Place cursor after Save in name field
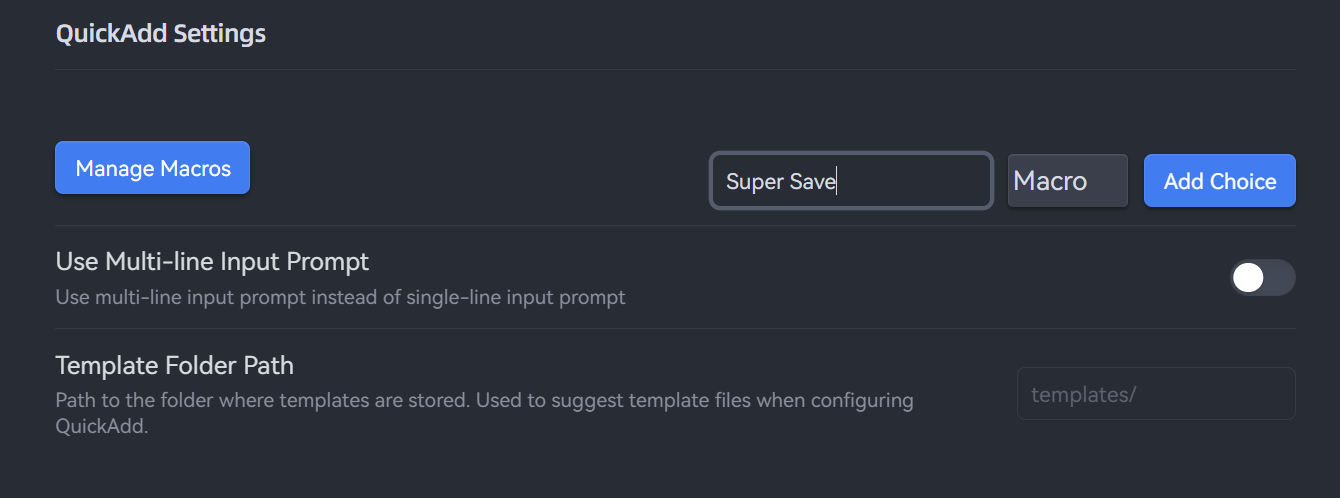The width and height of the screenshot is (1340, 498). (837, 182)
